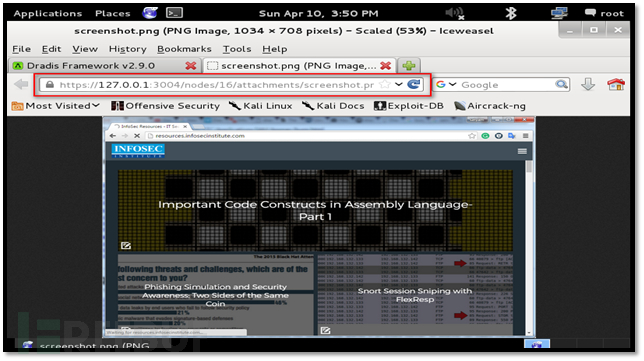
Task: Open the Offensive Security bookmark
Action: 166,106
